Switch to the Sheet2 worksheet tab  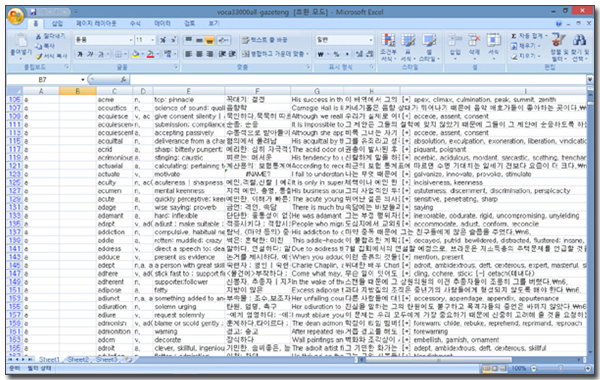pos(78,359)
